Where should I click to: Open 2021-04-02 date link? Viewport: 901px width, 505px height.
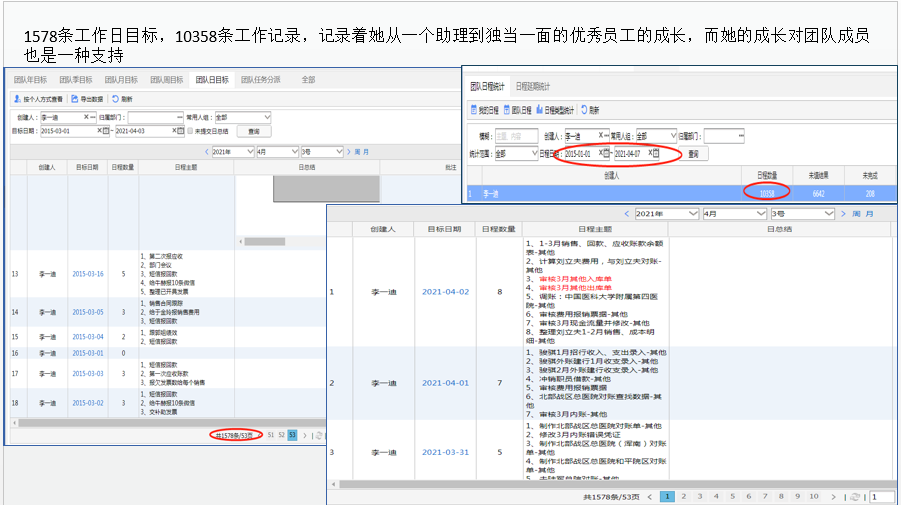[445, 292]
